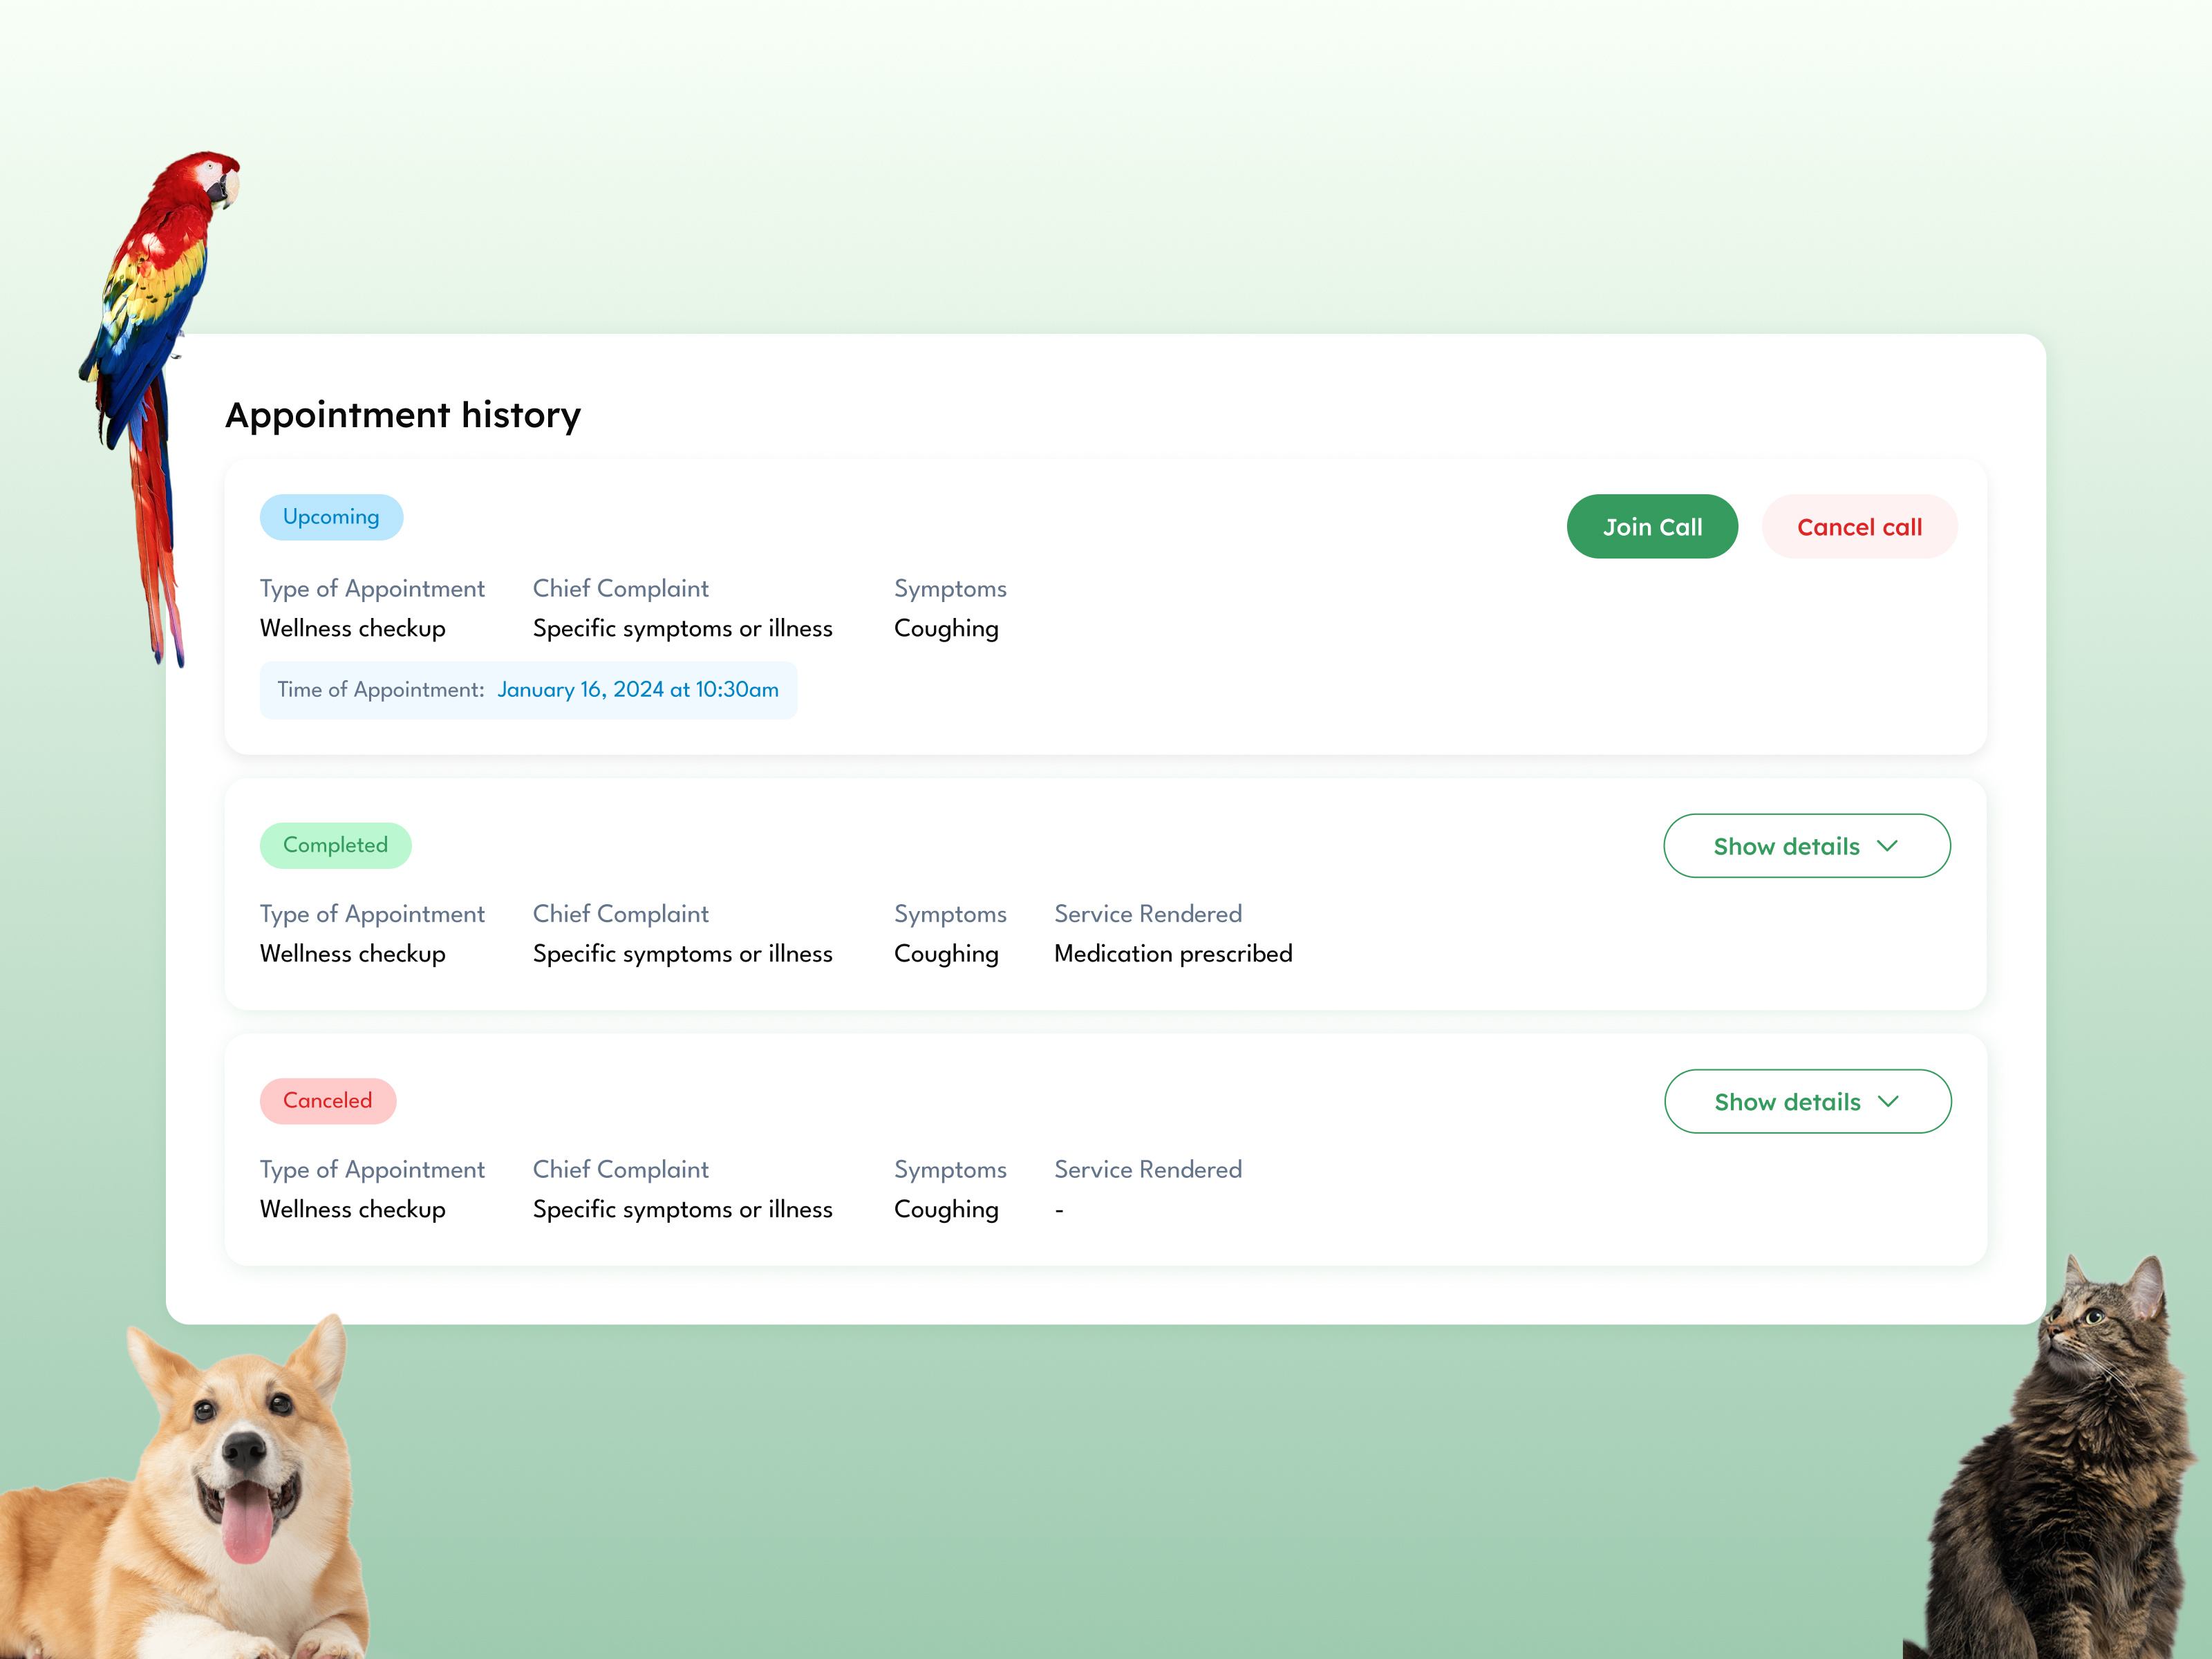Screen dimensions: 2212x1659
Task: Click Coughing under Symptoms in Upcoming card
Action: (946, 628)
